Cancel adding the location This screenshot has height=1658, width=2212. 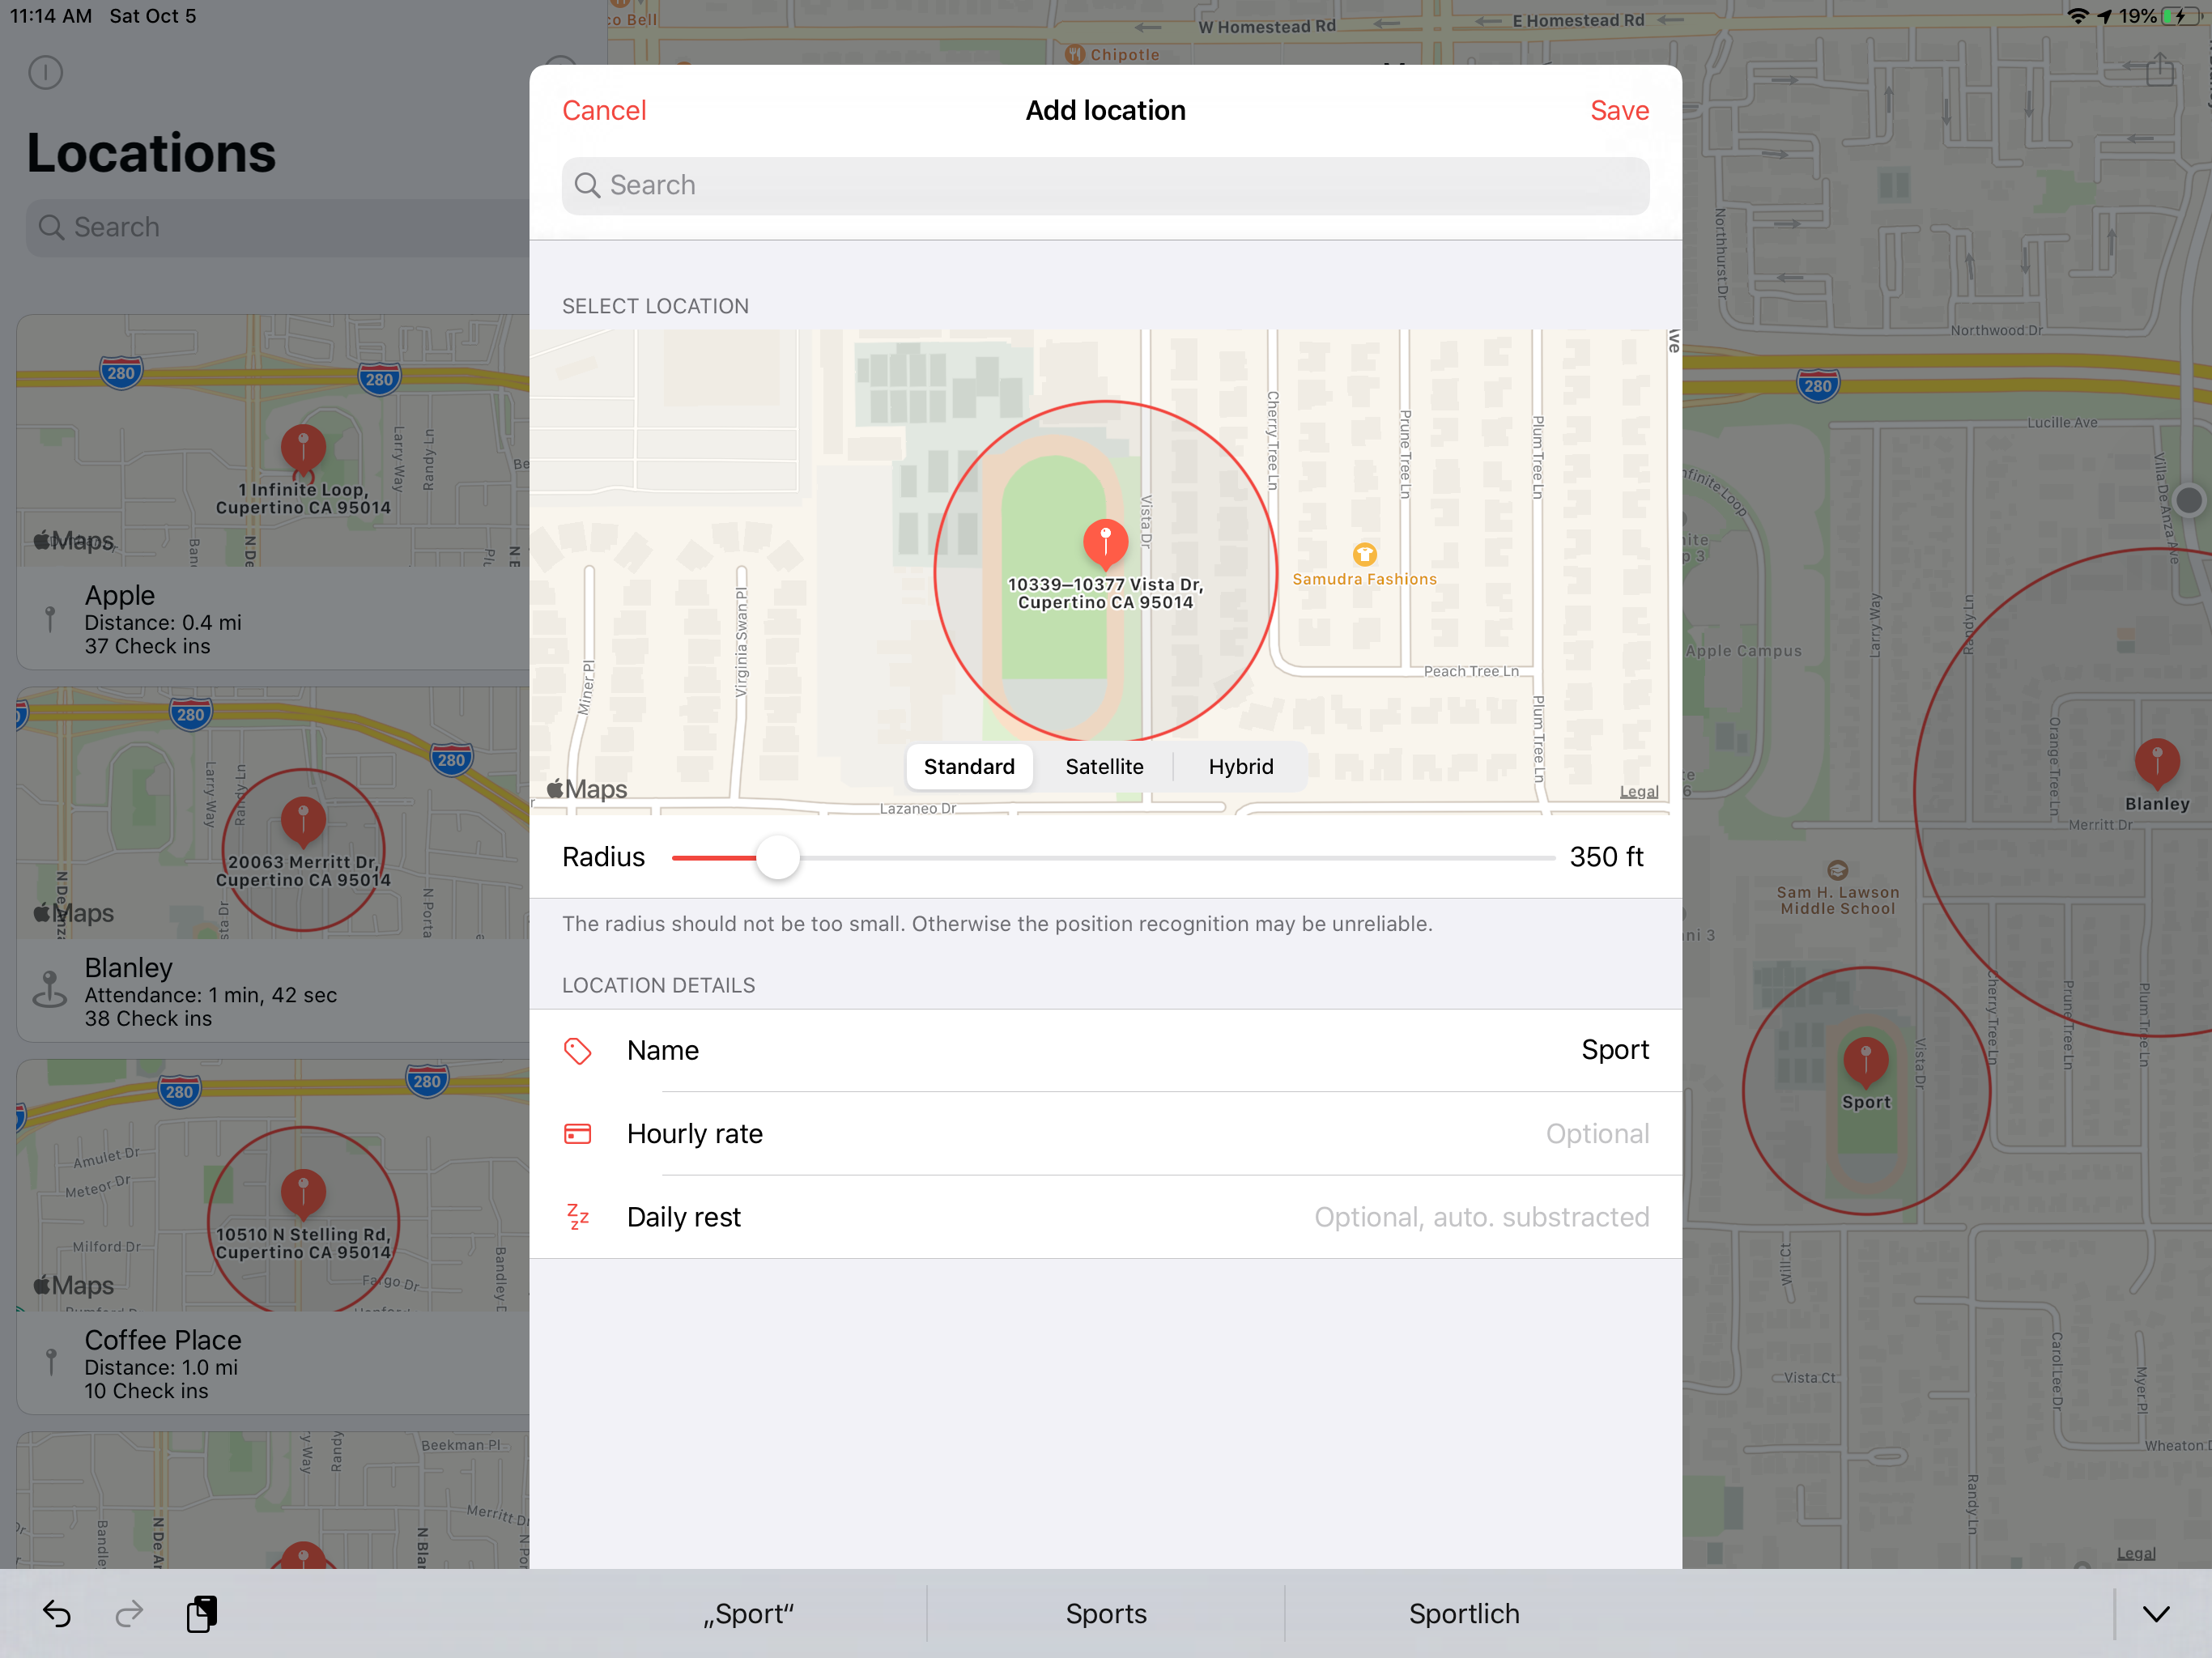604,110
